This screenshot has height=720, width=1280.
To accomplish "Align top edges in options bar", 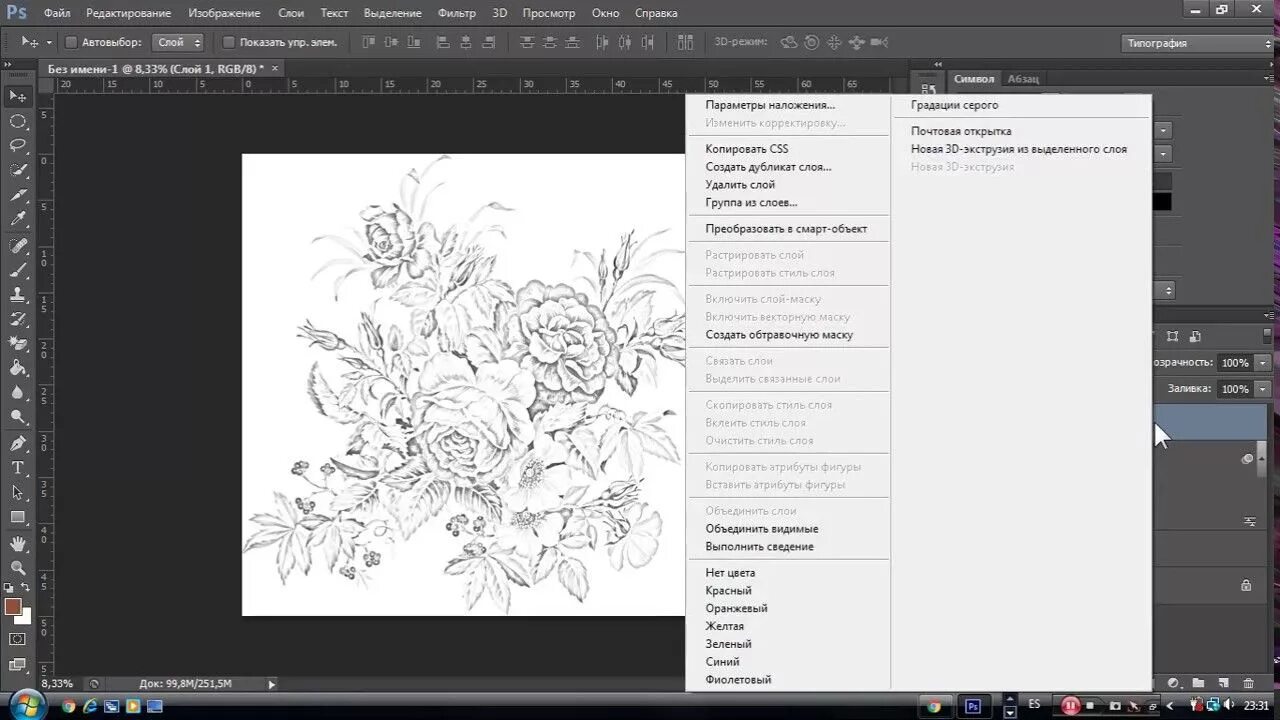I will [369, 43].
